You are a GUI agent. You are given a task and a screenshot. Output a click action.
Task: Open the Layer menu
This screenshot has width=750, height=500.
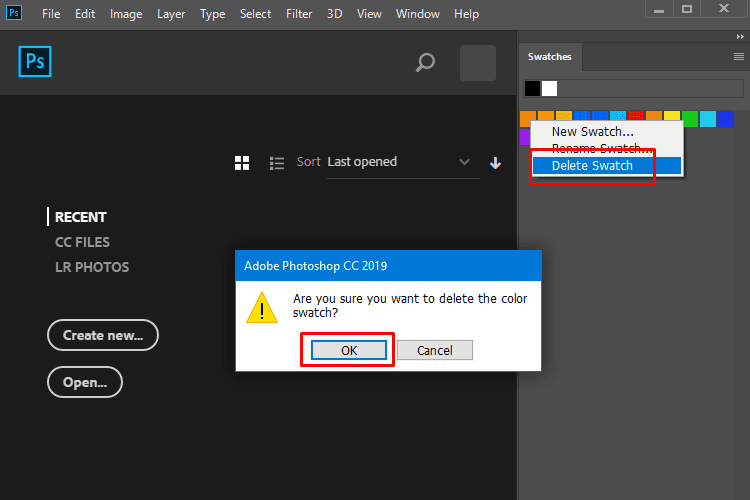click(171, 14)
